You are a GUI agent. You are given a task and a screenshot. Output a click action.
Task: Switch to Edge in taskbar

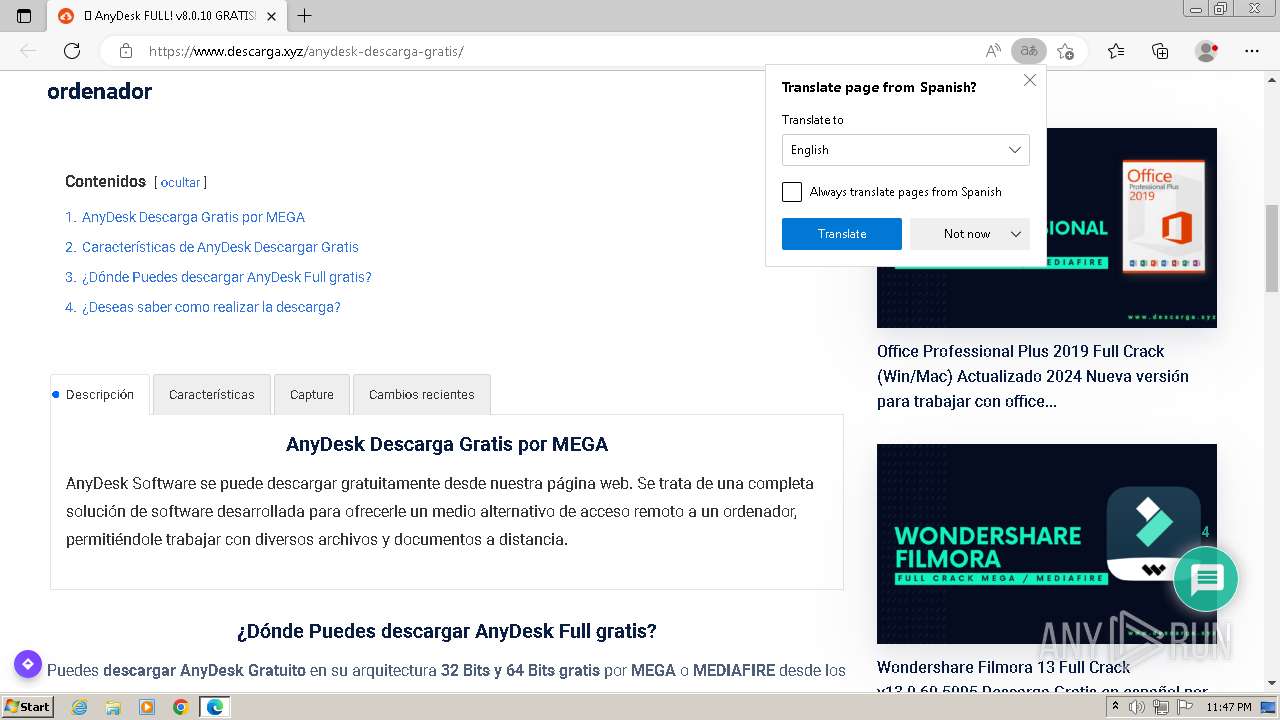(215, 707)
